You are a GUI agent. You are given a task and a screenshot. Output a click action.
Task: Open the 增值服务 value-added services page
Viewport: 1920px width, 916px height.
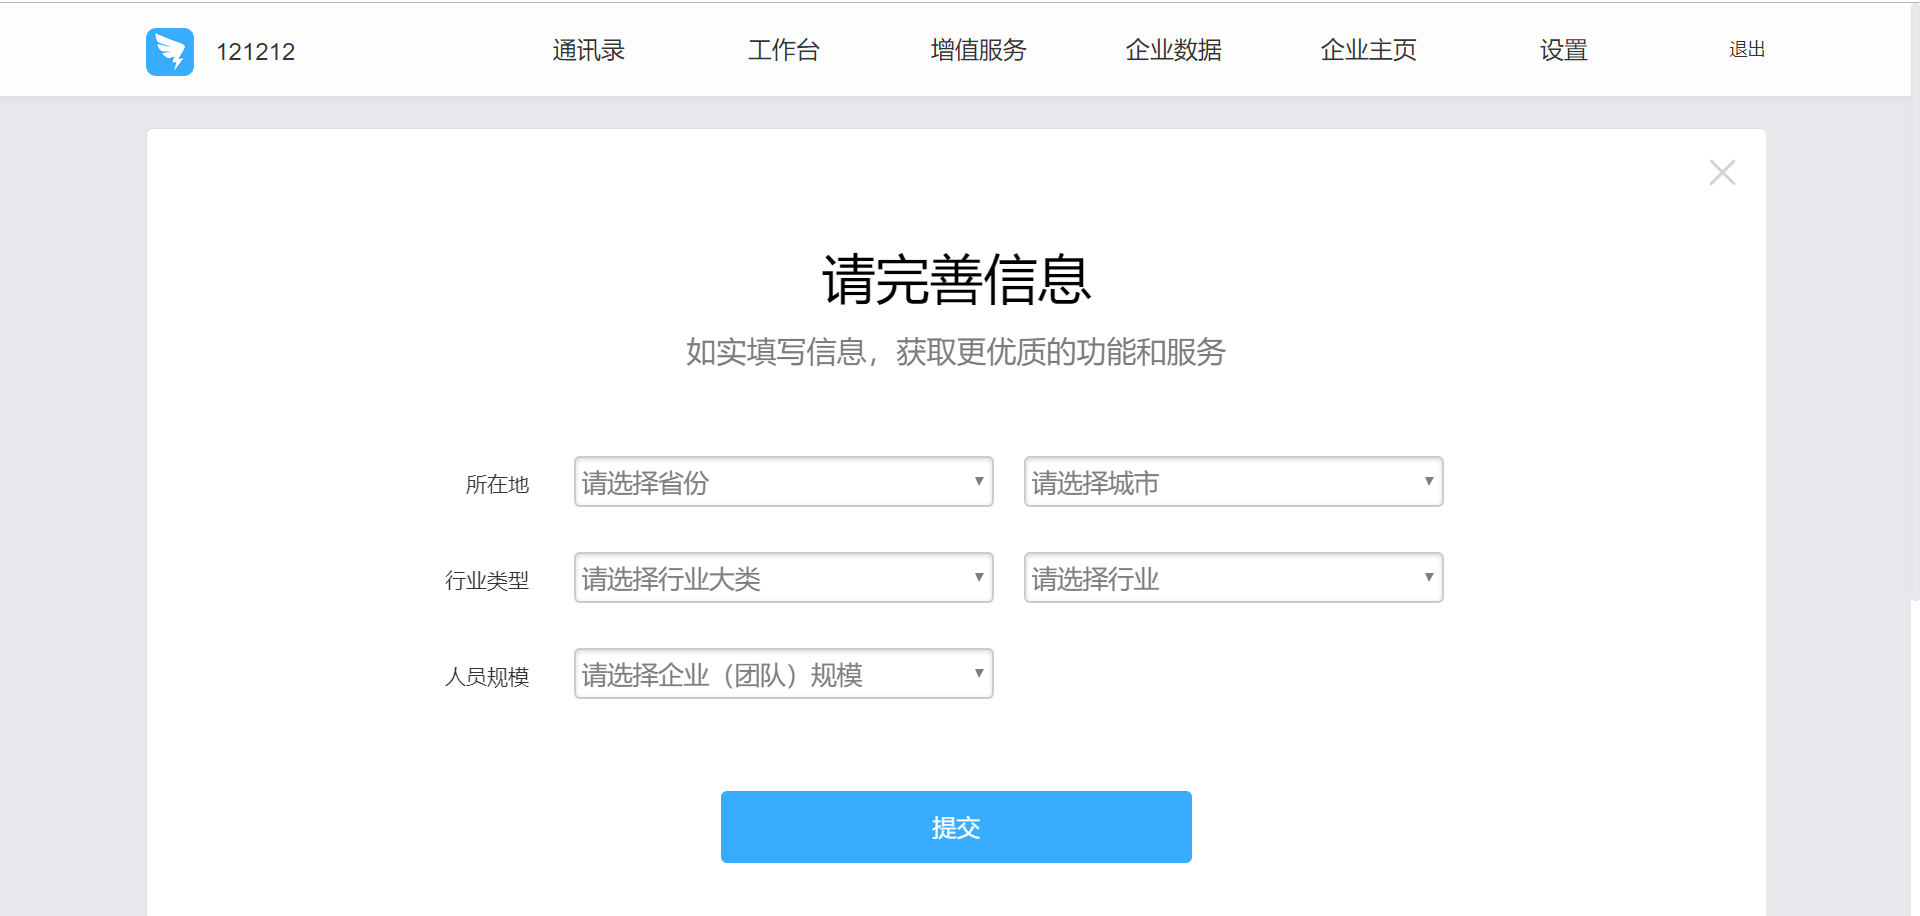(x=978, y=50)
